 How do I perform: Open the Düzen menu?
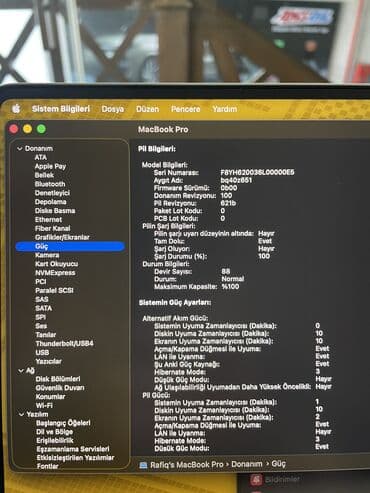click(147, 109)
